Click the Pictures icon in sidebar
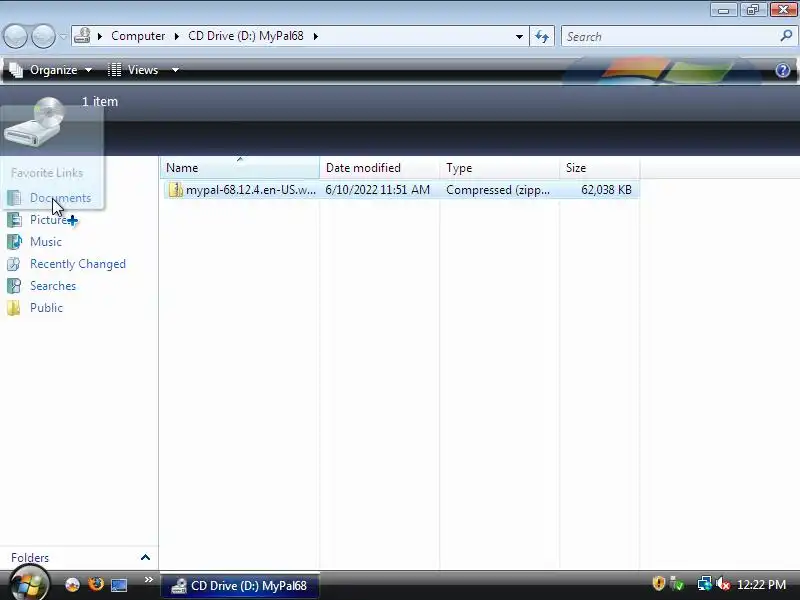The image size is (800, 600). [14, 220]
